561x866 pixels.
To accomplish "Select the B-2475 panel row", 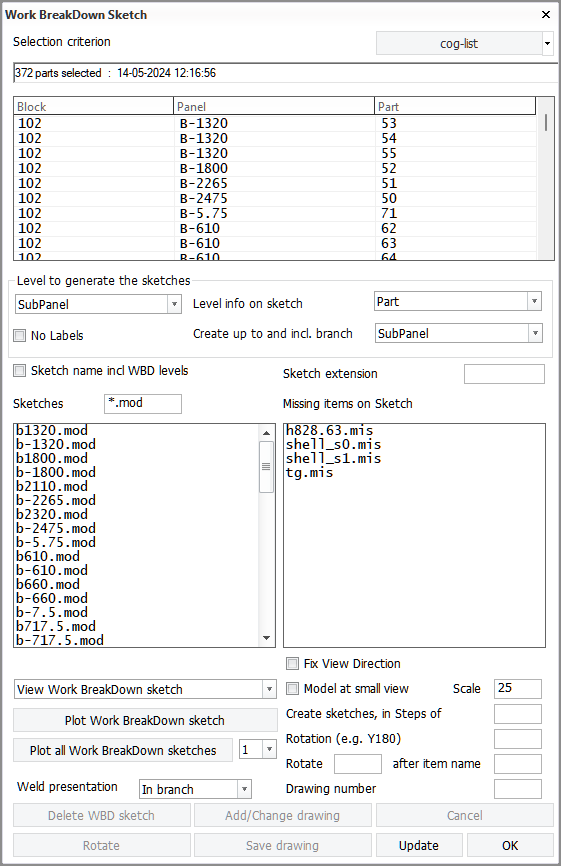I will 275,198.
